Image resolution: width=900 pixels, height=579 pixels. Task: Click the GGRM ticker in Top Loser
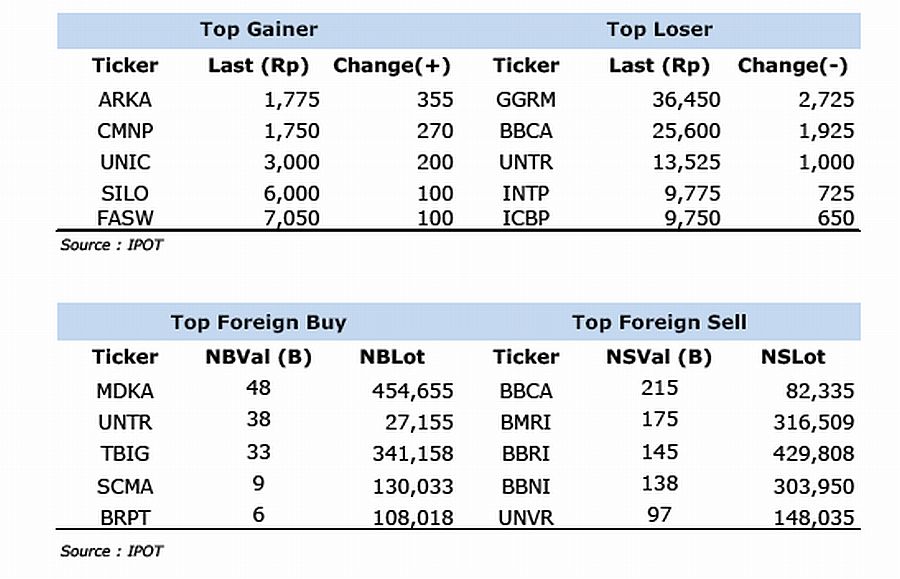coord(526,100)
